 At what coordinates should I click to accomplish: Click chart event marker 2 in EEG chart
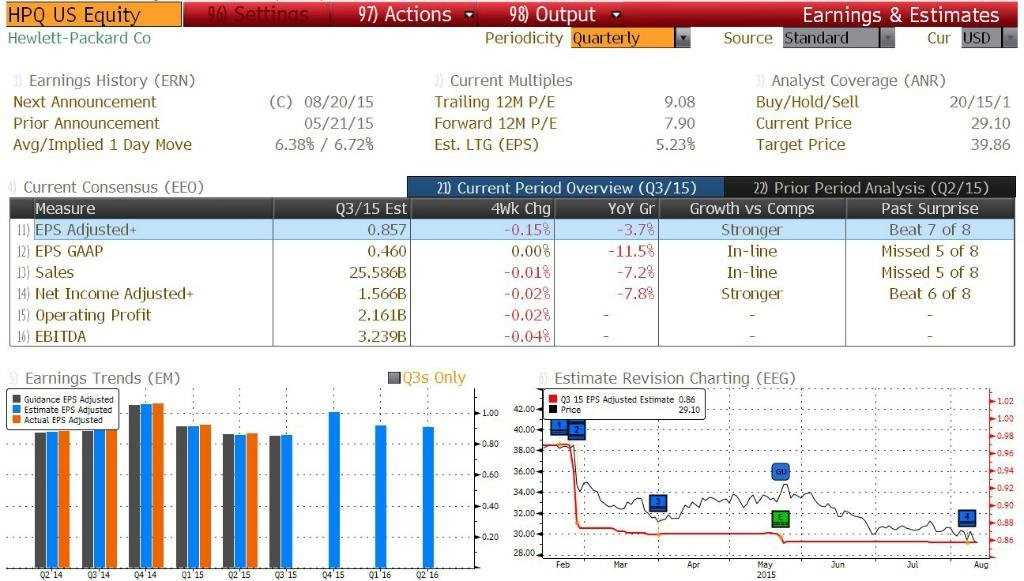[x=577, y=430]
